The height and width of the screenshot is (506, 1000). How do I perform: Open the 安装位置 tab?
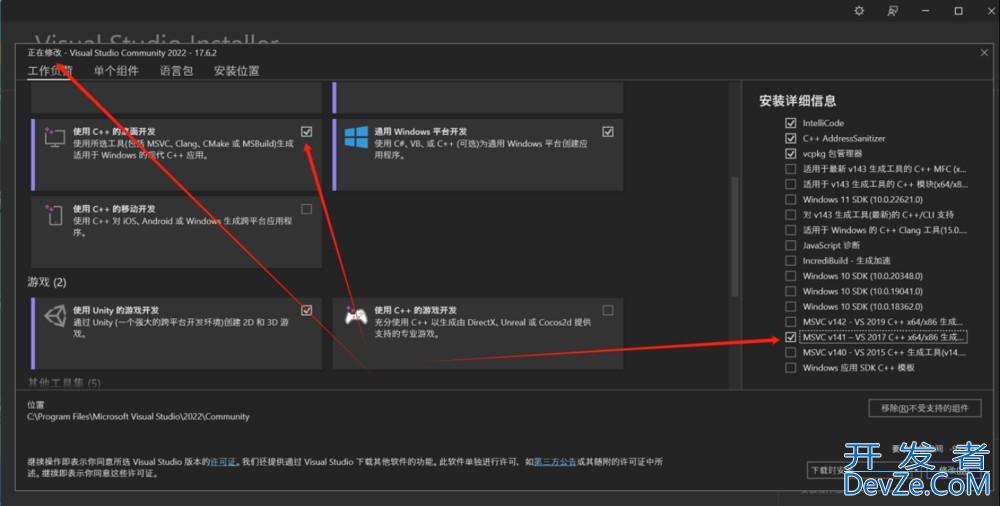(237, 71)
